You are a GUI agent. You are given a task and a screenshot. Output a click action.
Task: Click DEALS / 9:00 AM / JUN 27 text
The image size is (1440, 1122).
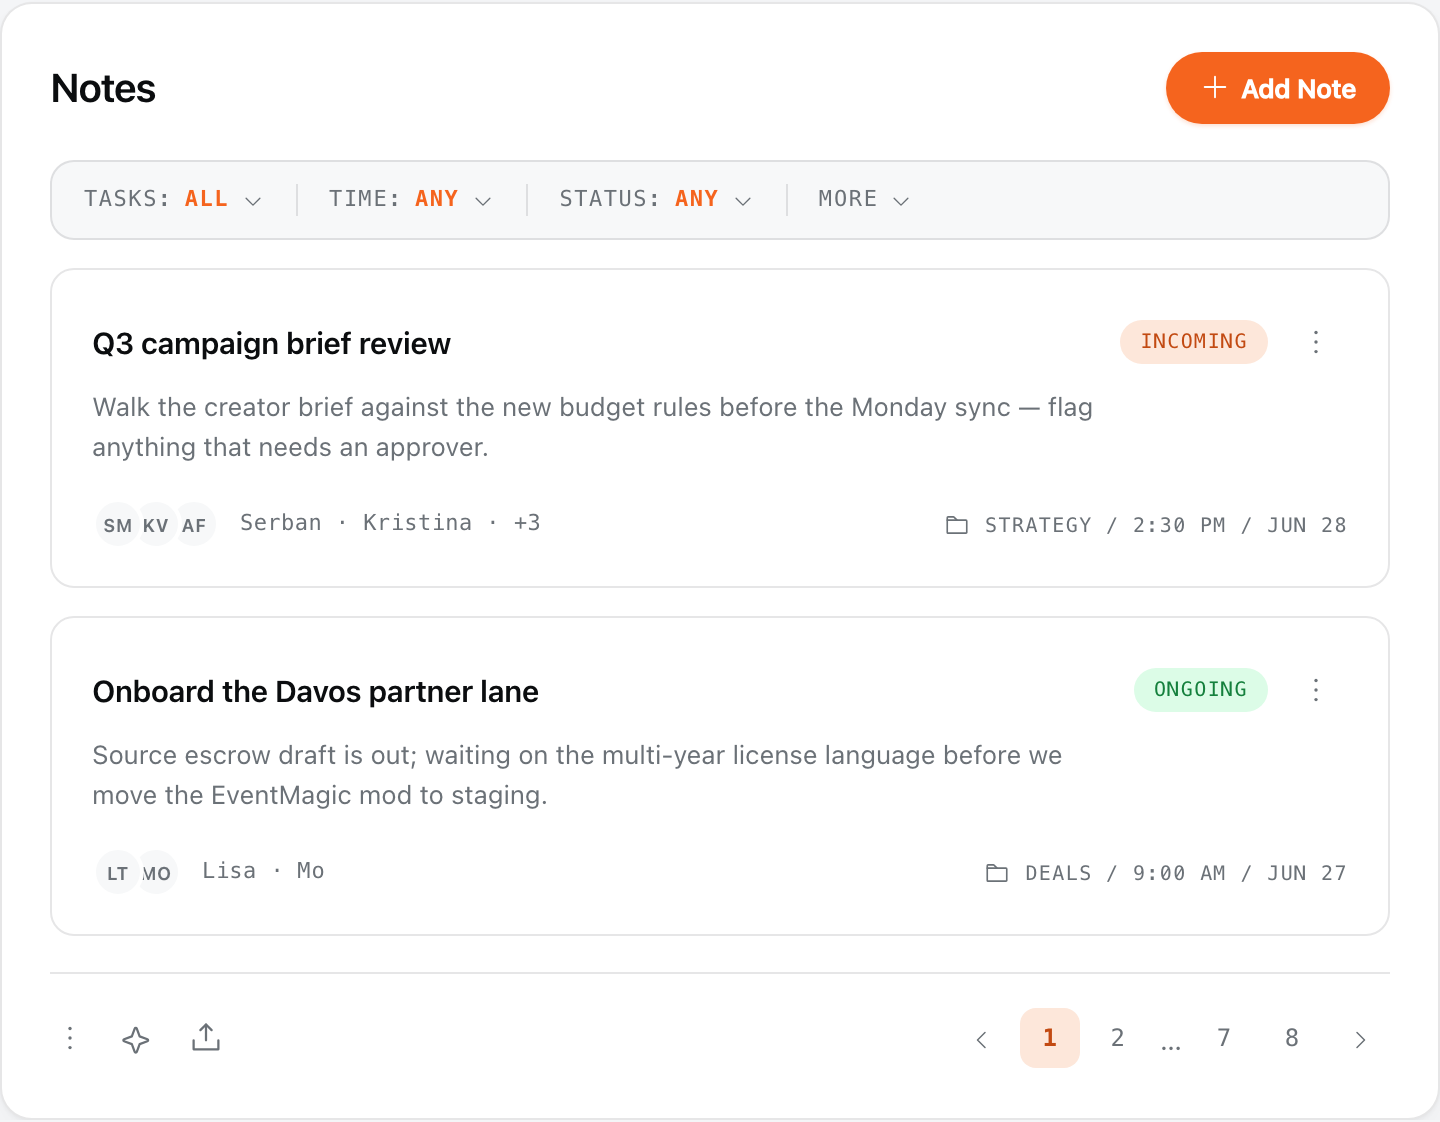point(1186,873)
